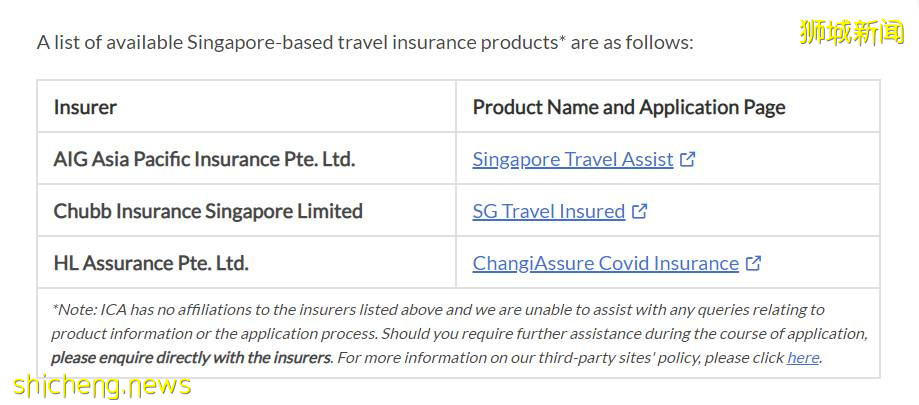This screenshot has height=405, width=919.
Task: Click external-link icon beside SG Travel Insured
Action: click(640, 211)
